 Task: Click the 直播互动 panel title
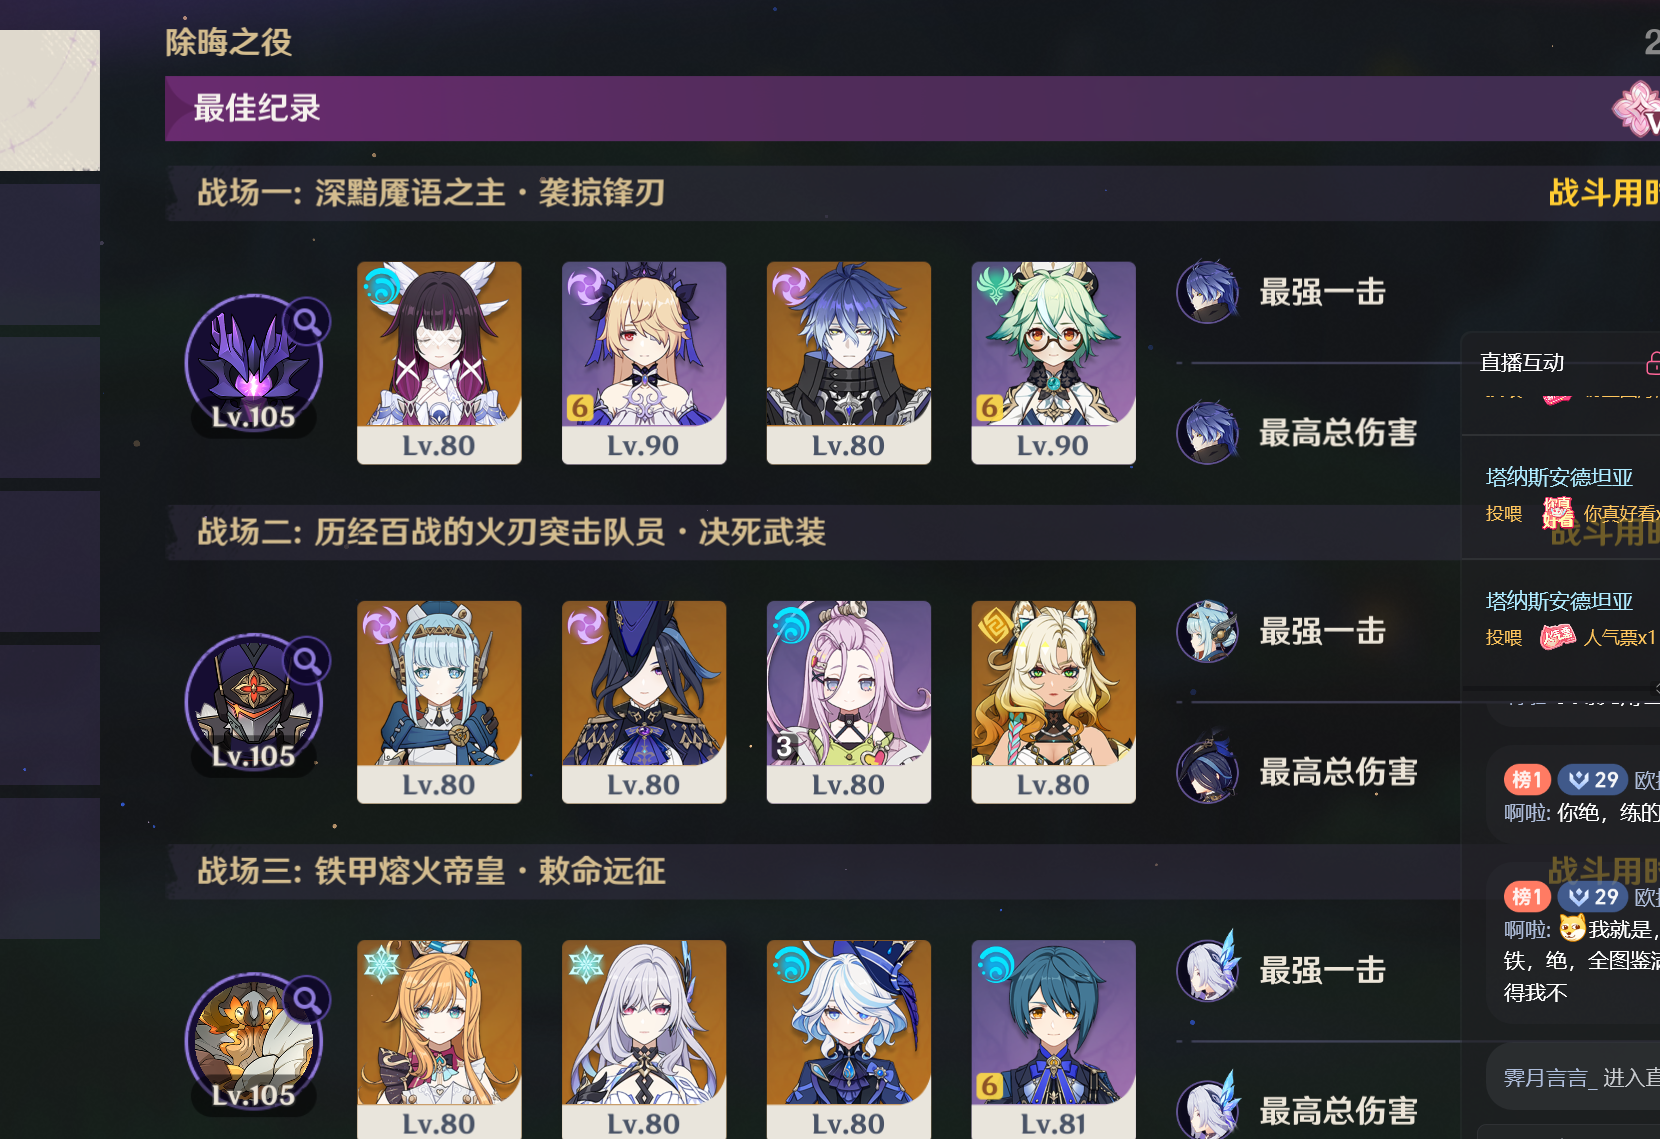(1522, 363)
